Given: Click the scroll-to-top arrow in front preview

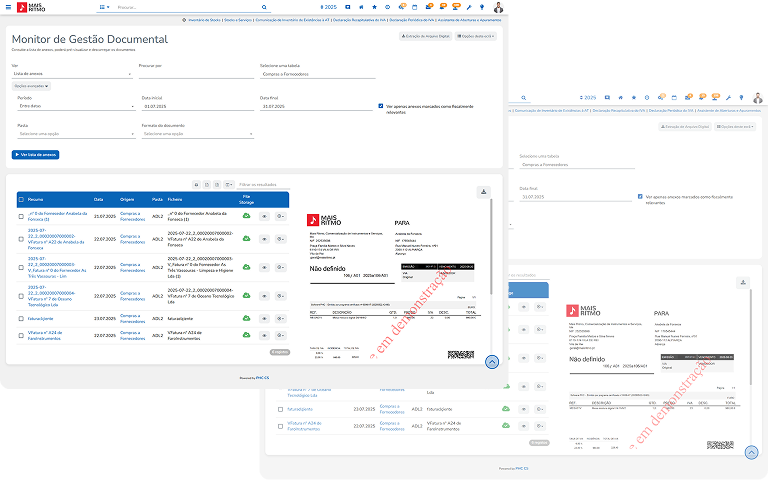Looking at the screenshot, I should pyautogui.click(x=491, y=362).
